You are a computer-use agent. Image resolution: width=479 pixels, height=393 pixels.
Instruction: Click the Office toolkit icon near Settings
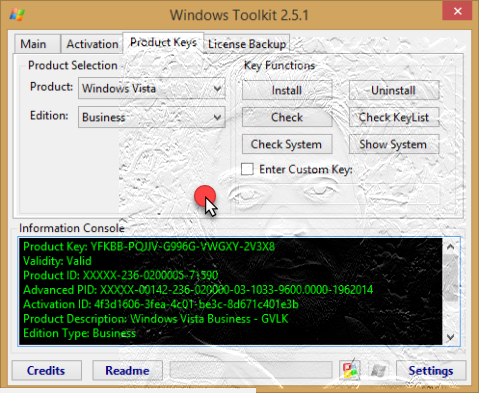(350, 370)
